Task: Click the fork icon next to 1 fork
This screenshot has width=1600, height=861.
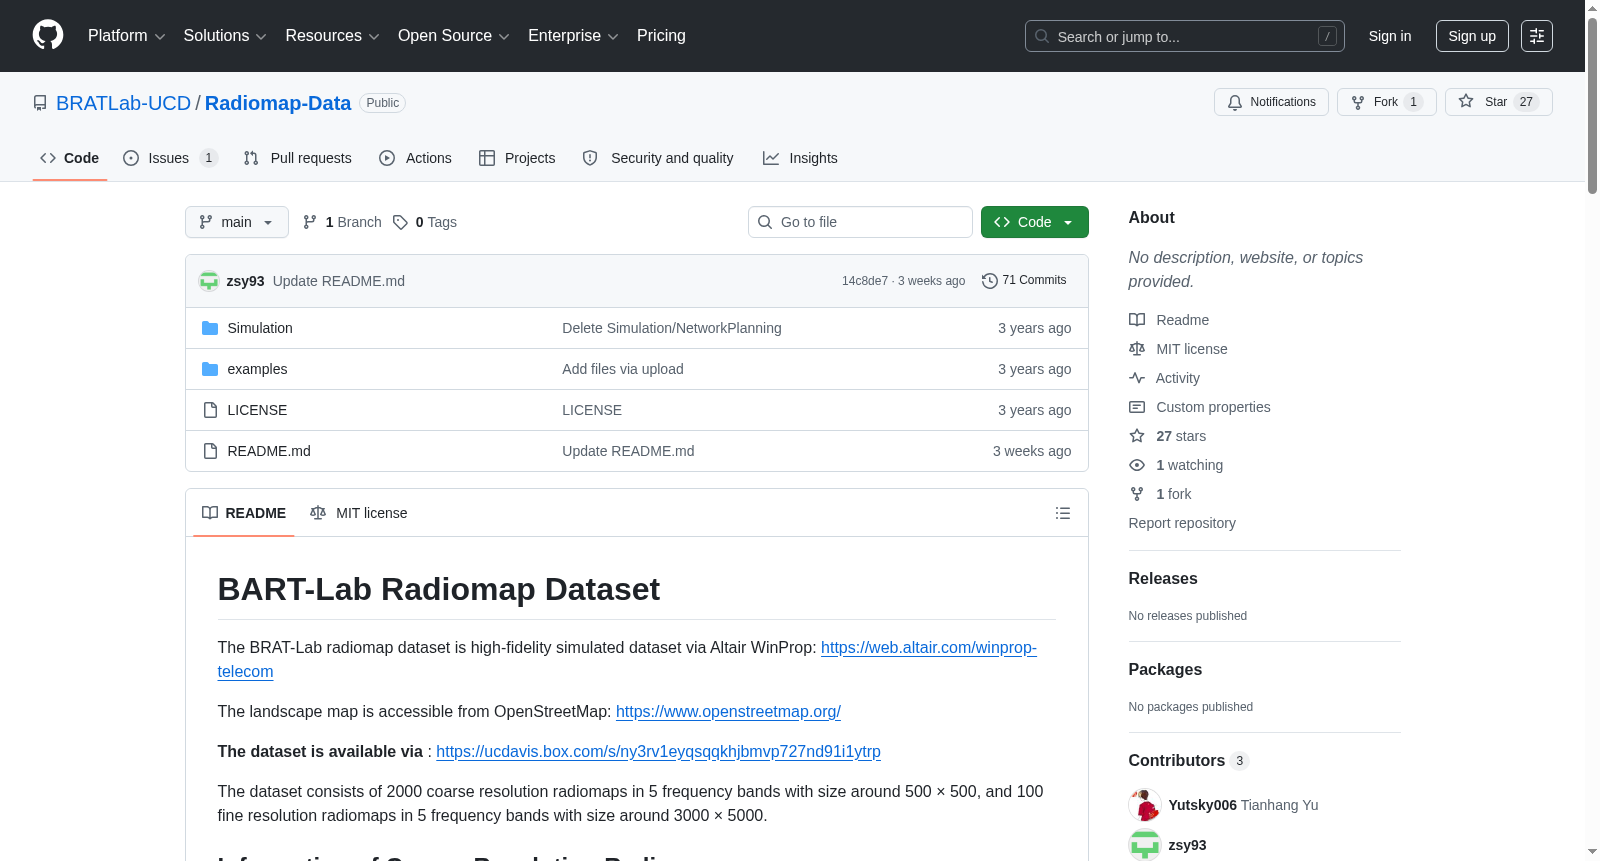Action: point(1137,494)
